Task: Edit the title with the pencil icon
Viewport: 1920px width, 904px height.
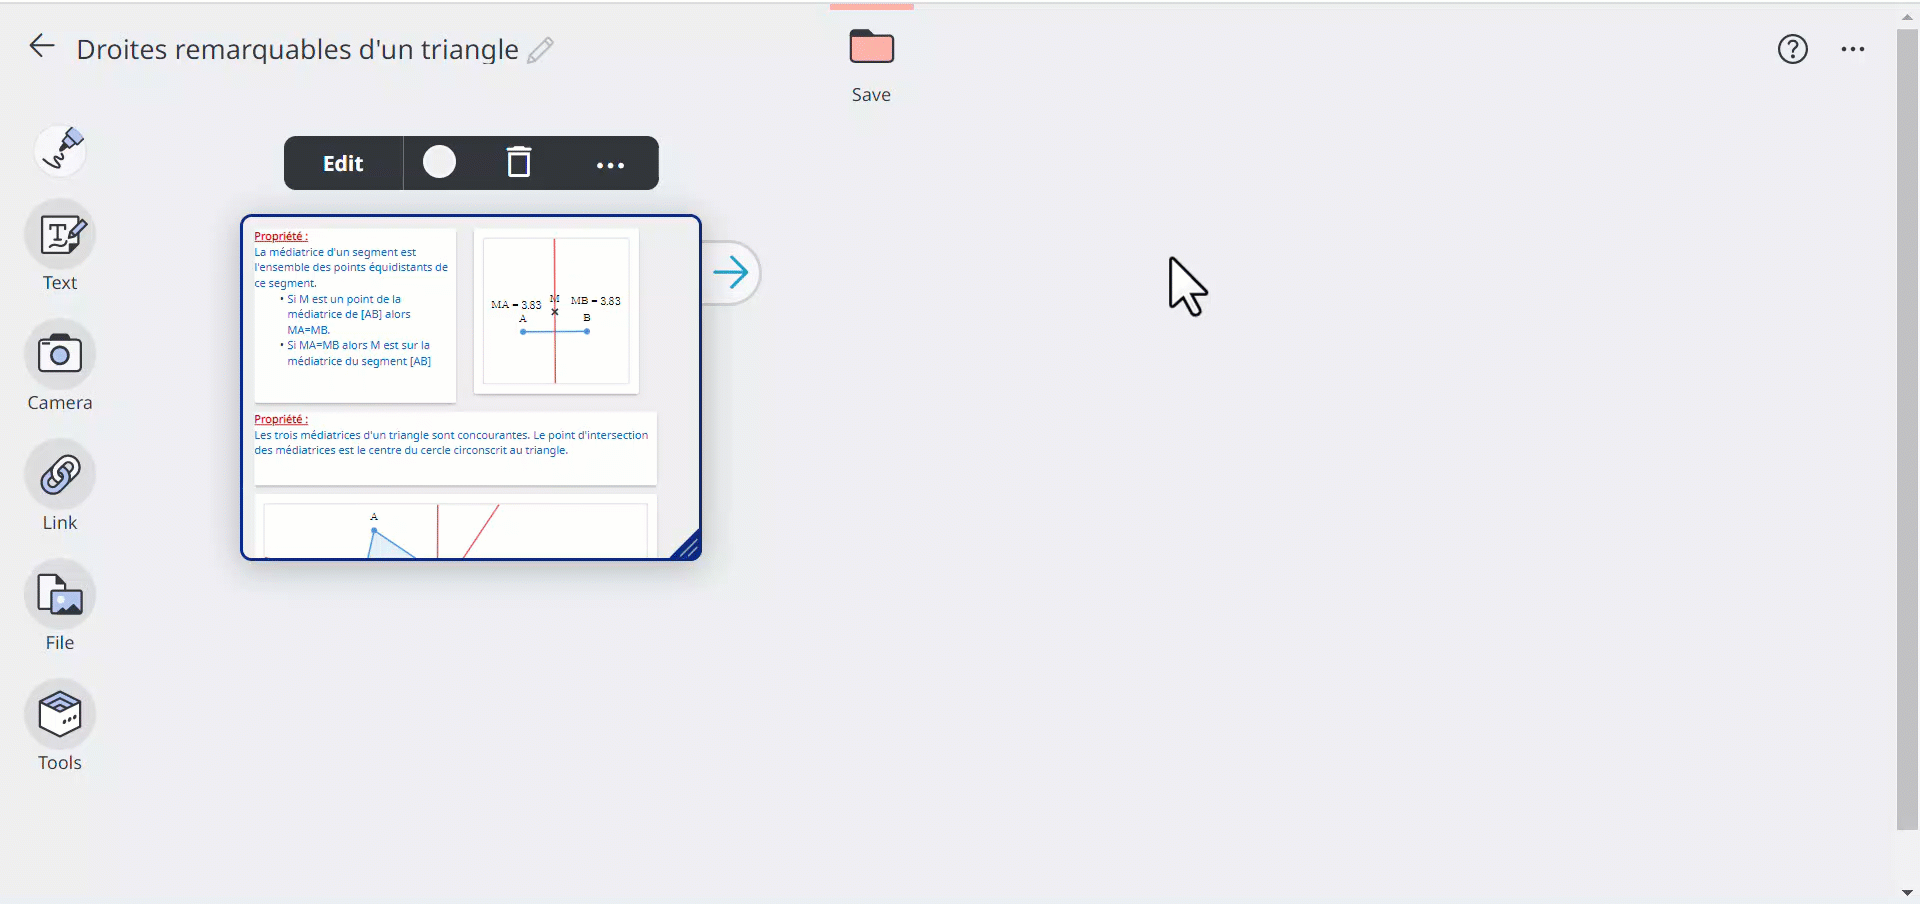Action: (x=540, y=50)
